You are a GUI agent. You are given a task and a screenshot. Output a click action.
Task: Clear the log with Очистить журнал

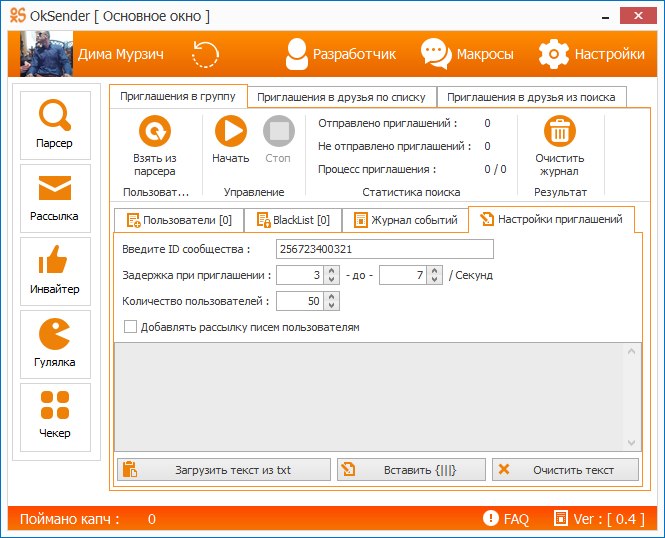(560, 146)
